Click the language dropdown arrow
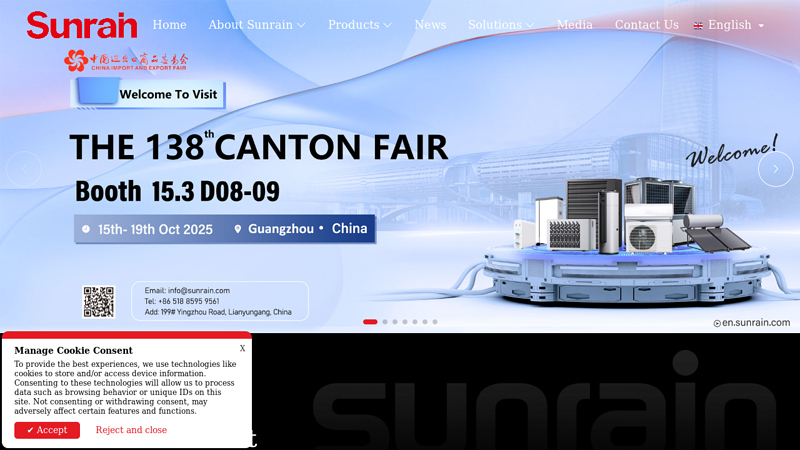The width and height of the screenshot is (800, 450). [x=761, y=26]
